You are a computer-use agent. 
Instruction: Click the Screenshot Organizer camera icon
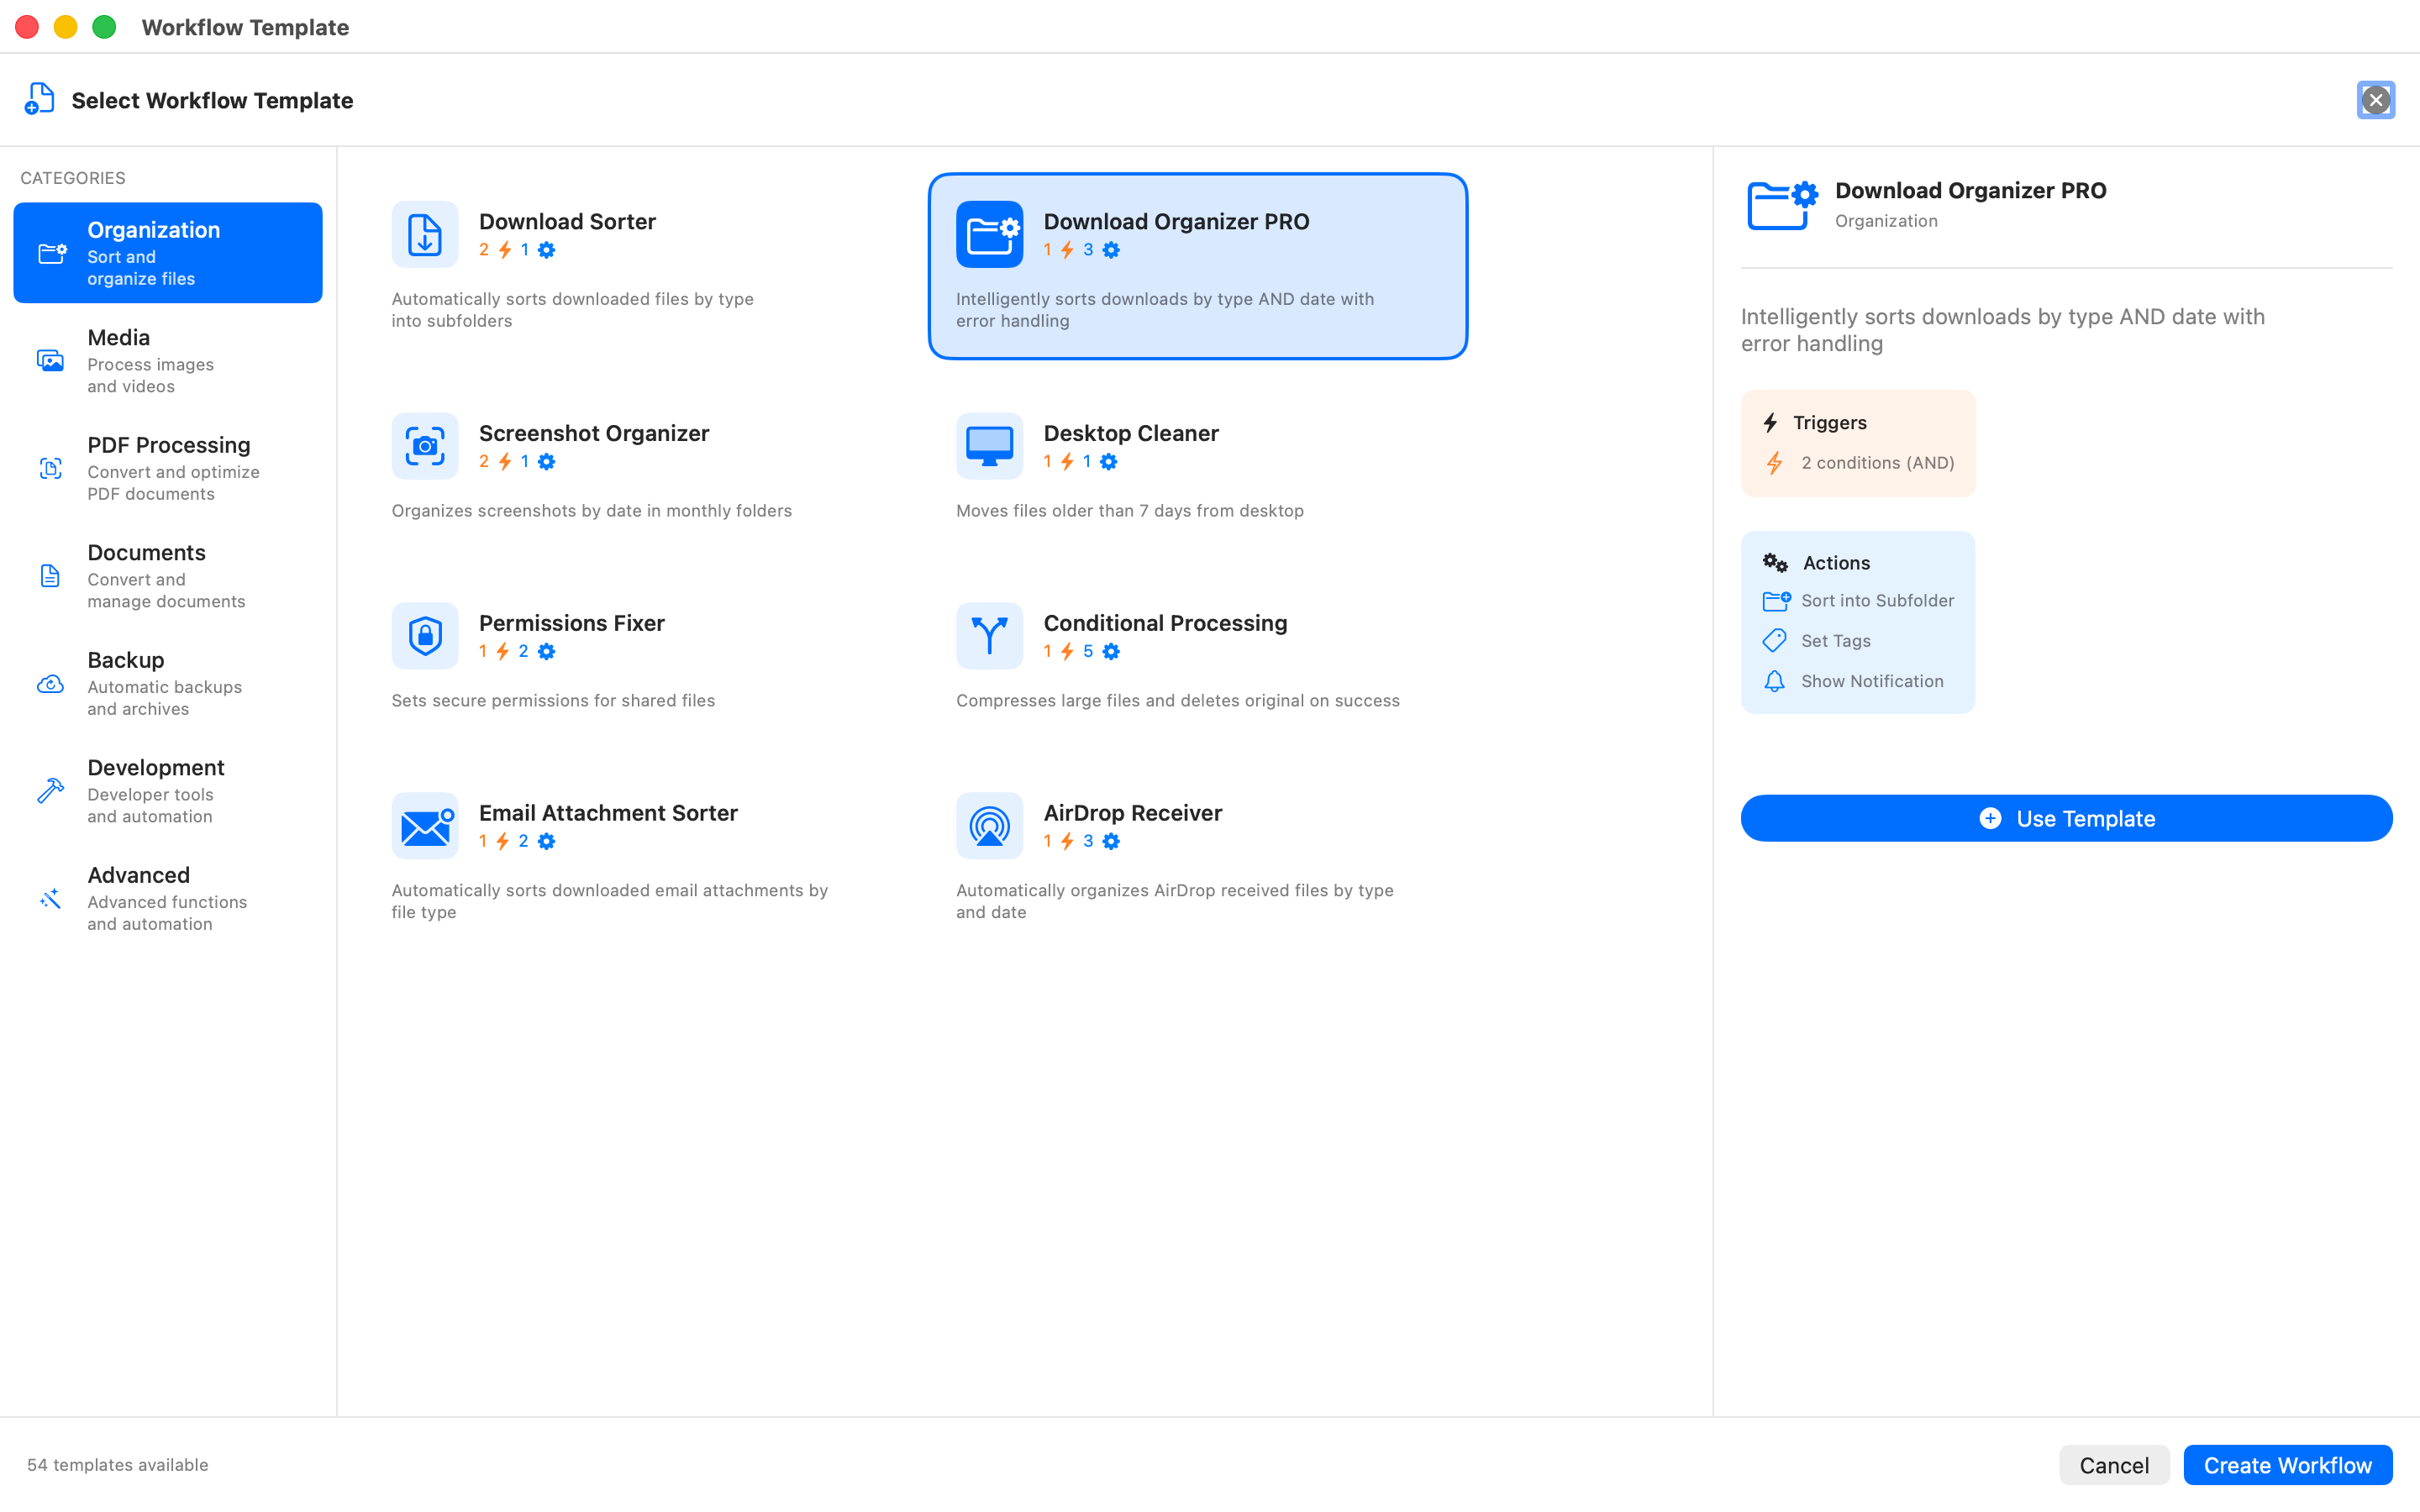pos(425,446)
